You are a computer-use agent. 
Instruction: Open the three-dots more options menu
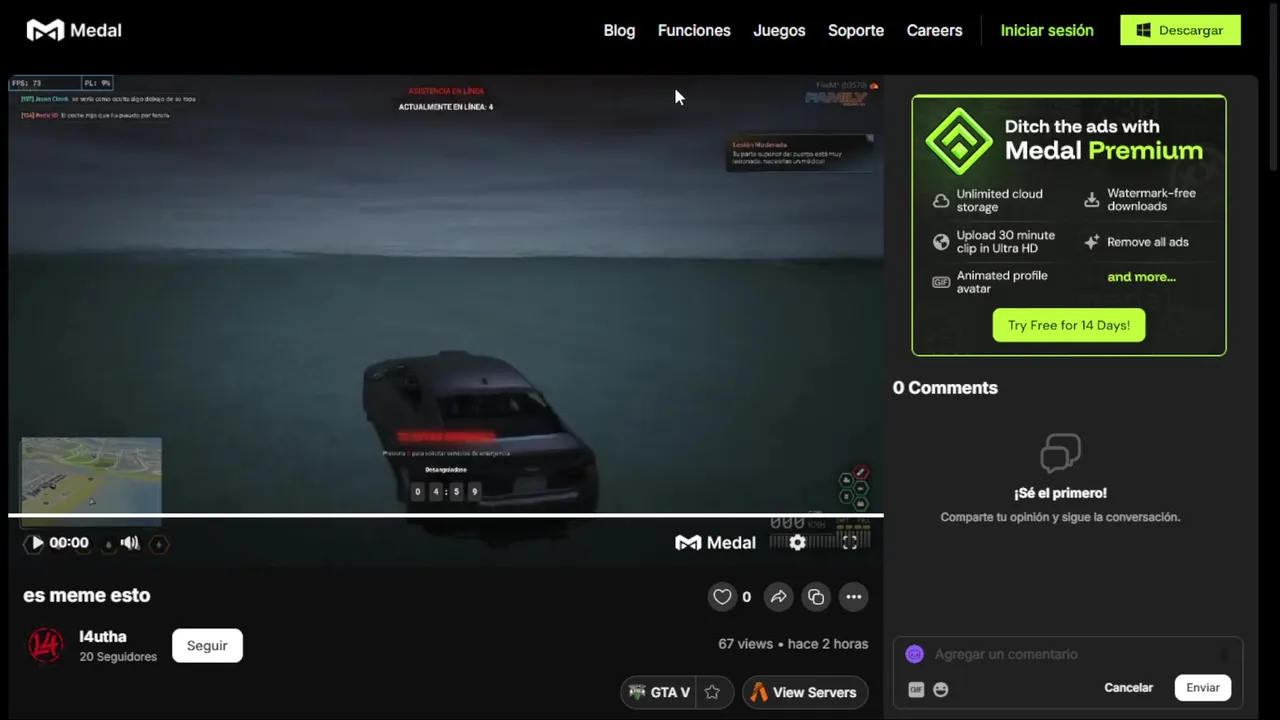853,597
